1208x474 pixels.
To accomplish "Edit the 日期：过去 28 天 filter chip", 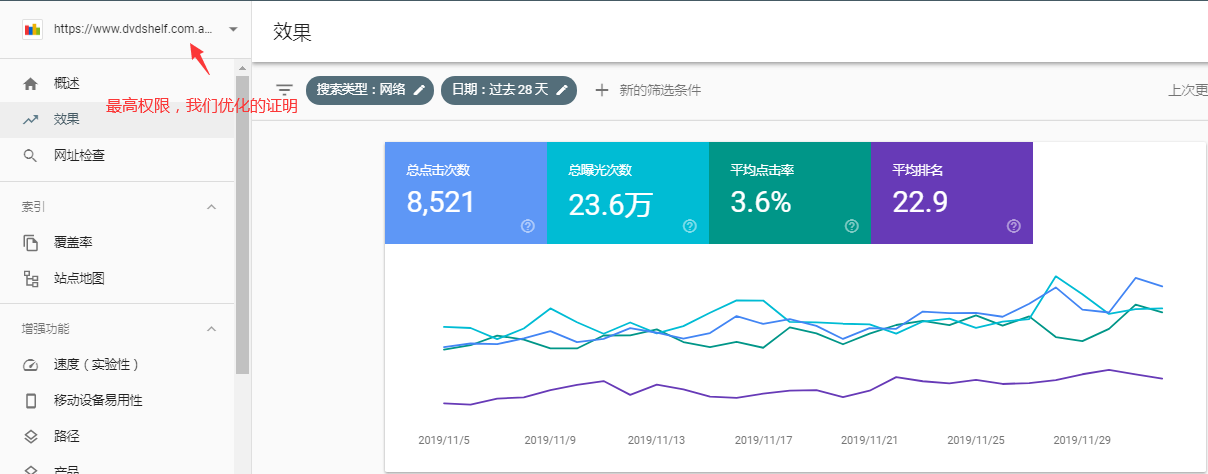I will (x=509, y=90).
